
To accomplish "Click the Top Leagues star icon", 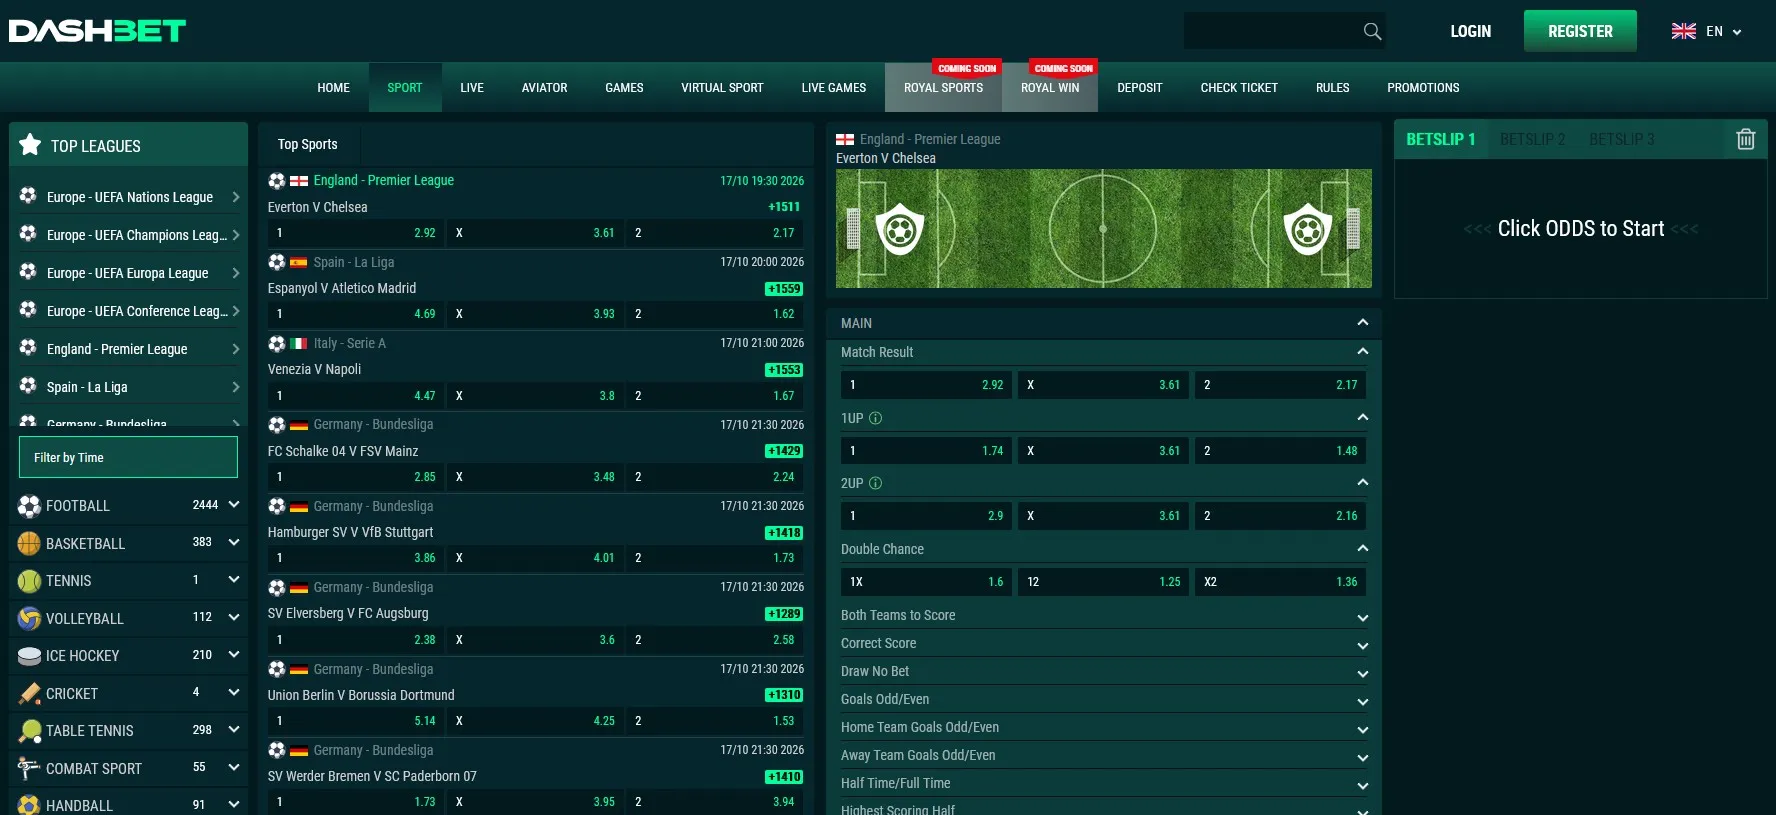I will point(30,145).
